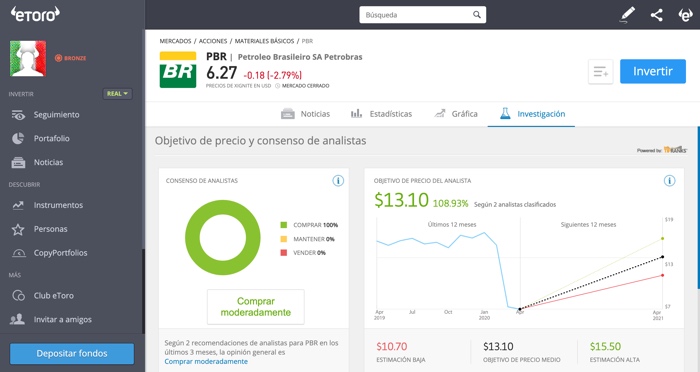Viewport: 700px width, 372px height.
Task: Open Noticias in the sidebar
Action: pos(48,163)
